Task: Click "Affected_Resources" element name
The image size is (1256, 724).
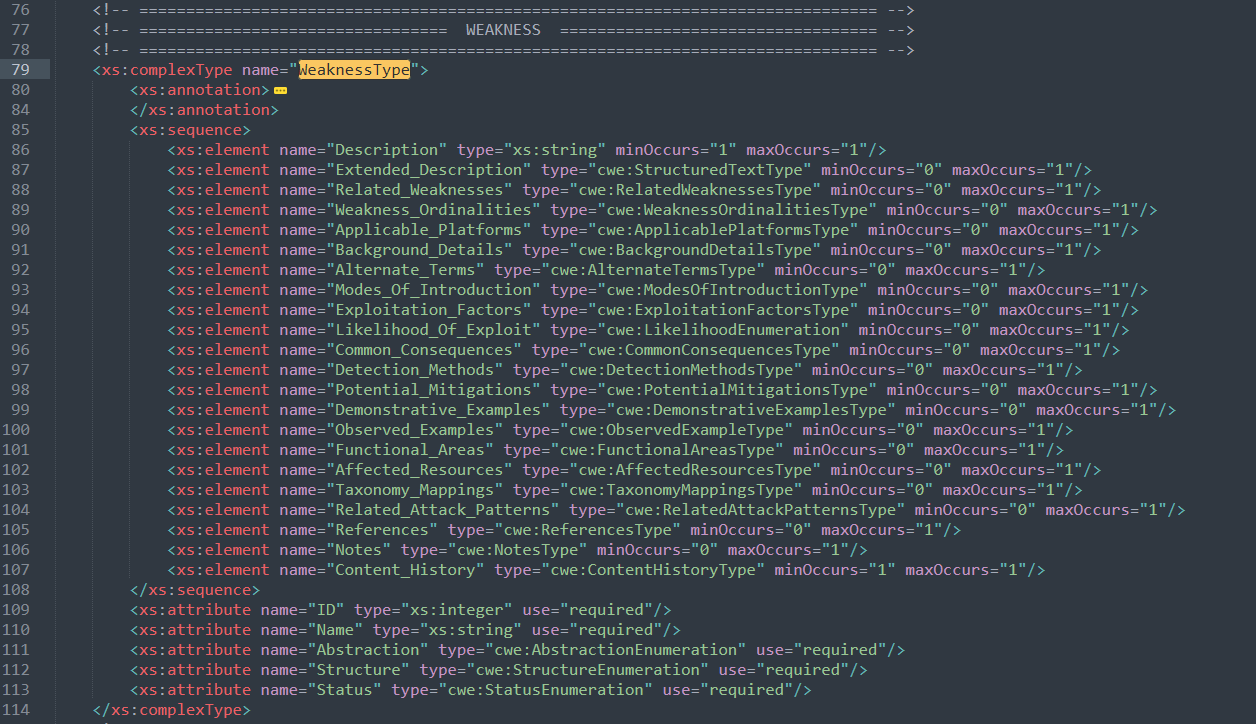Action: click(419, 470)
